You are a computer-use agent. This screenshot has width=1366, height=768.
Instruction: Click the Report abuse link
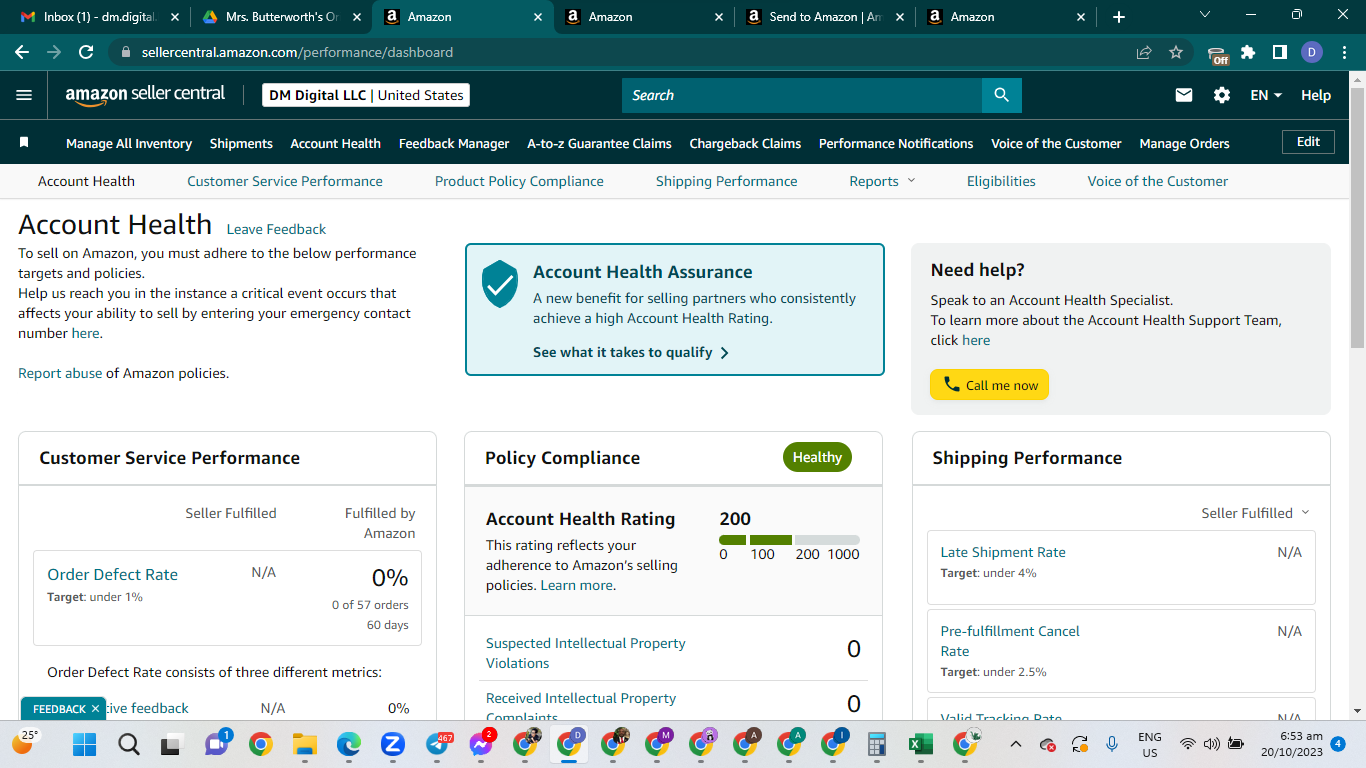[60, 373]
